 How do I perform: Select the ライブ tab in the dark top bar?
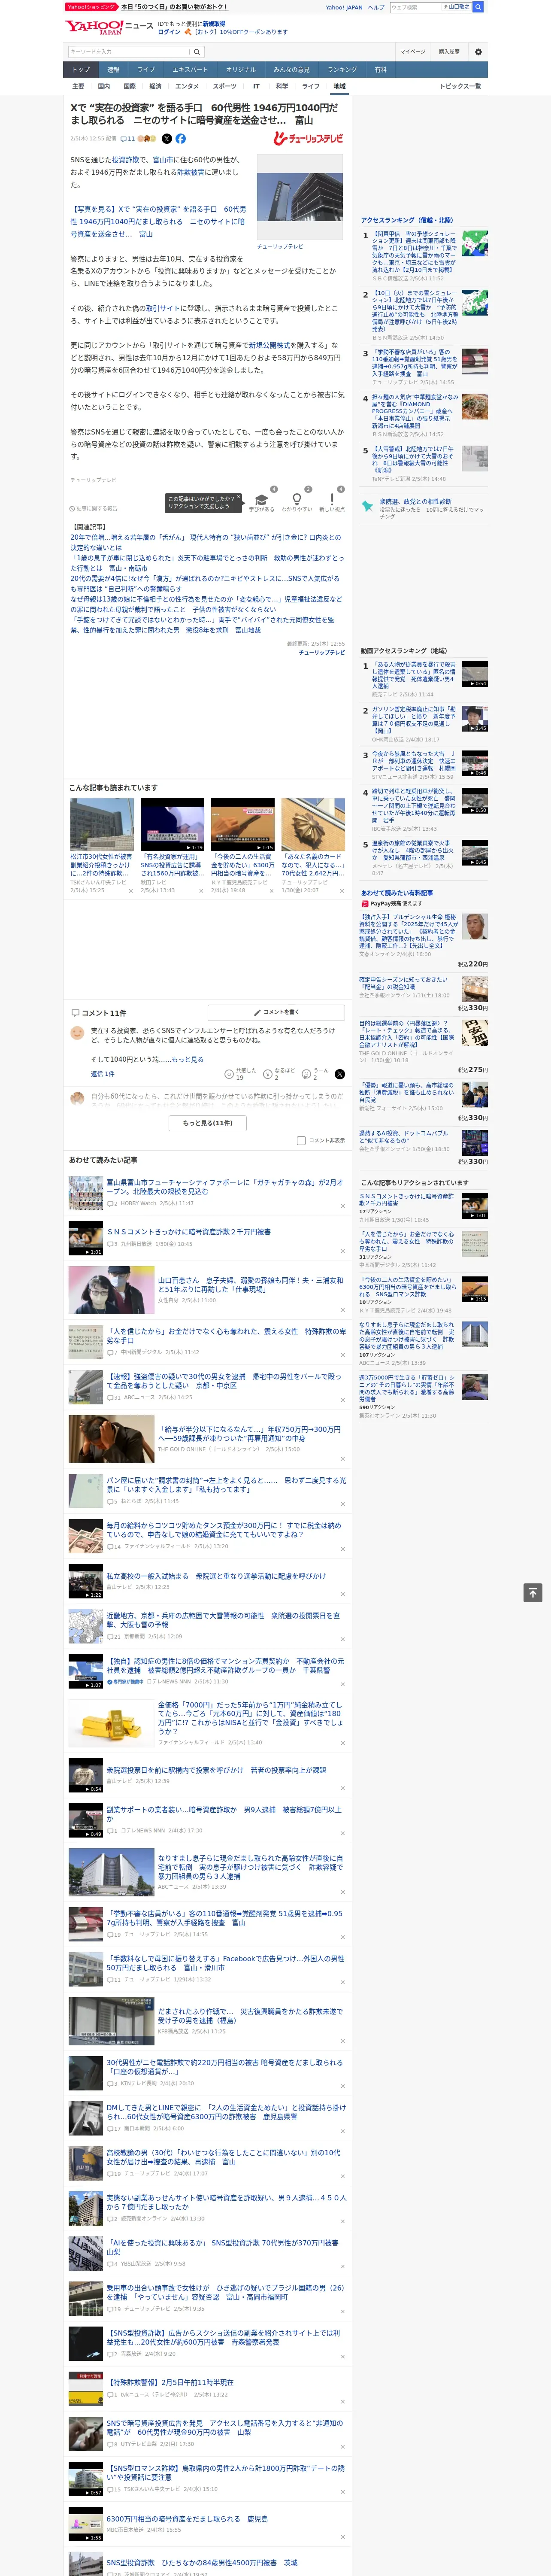146,70
